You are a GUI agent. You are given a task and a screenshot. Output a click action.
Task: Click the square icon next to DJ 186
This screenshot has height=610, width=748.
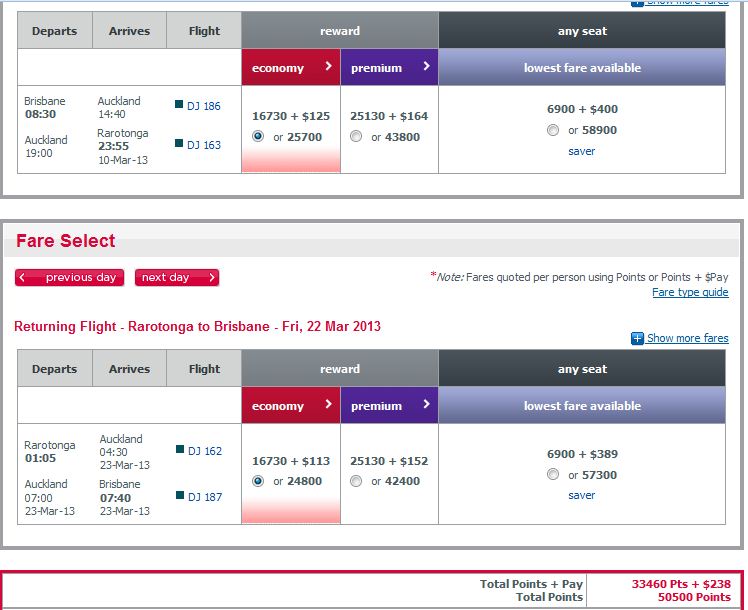179,104
